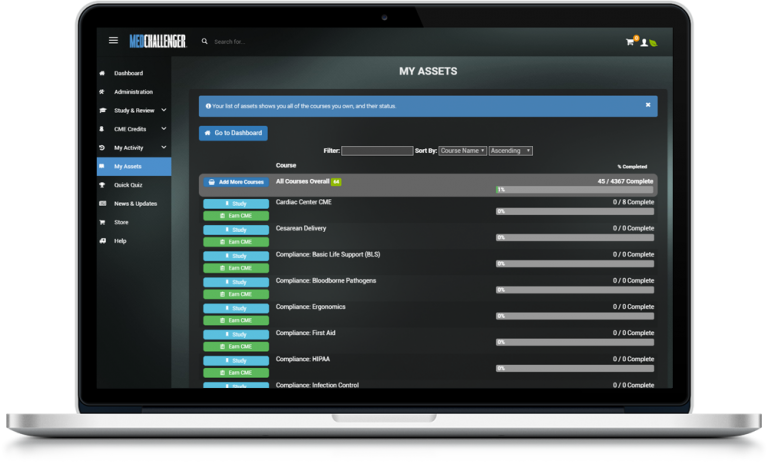
Task: Click Study for Compliance: First Aid
Action: tap(236, 335)
